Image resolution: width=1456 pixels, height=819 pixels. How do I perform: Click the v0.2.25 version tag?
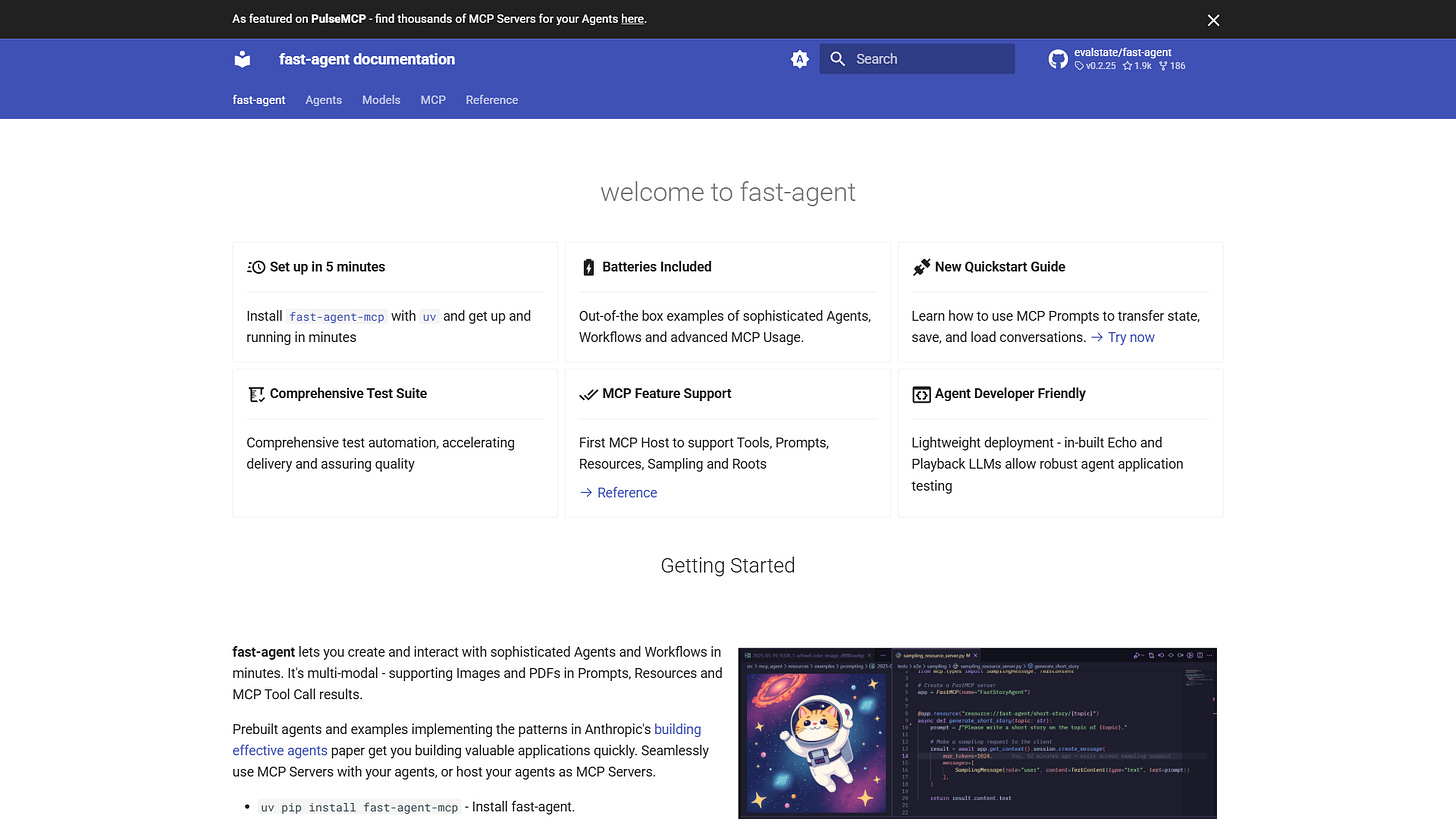1095,66
